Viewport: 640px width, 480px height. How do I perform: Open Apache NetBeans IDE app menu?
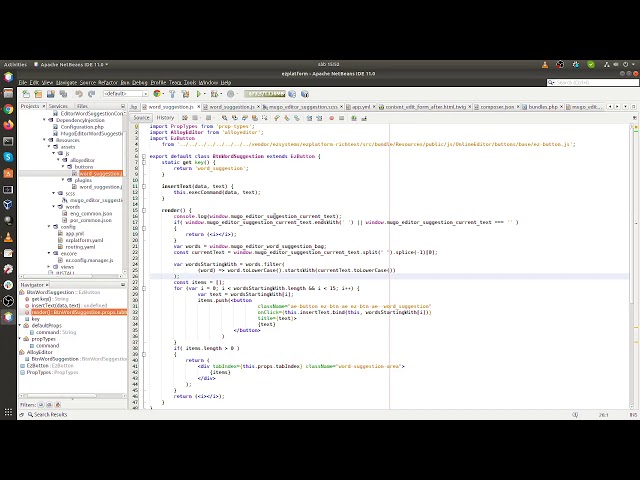(71, 64)
